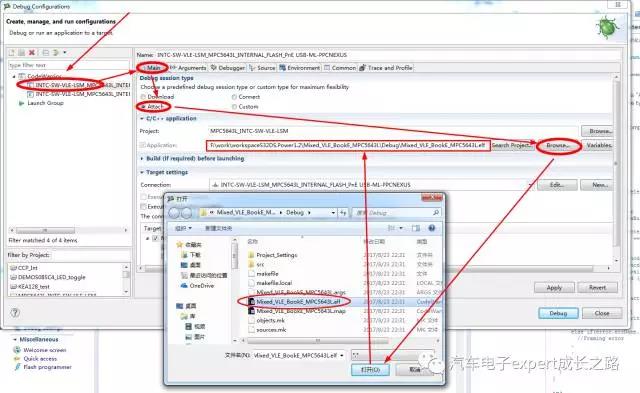640x393 pixels.
Task: Open help via the question mark icon
Action: coord(15,313)
